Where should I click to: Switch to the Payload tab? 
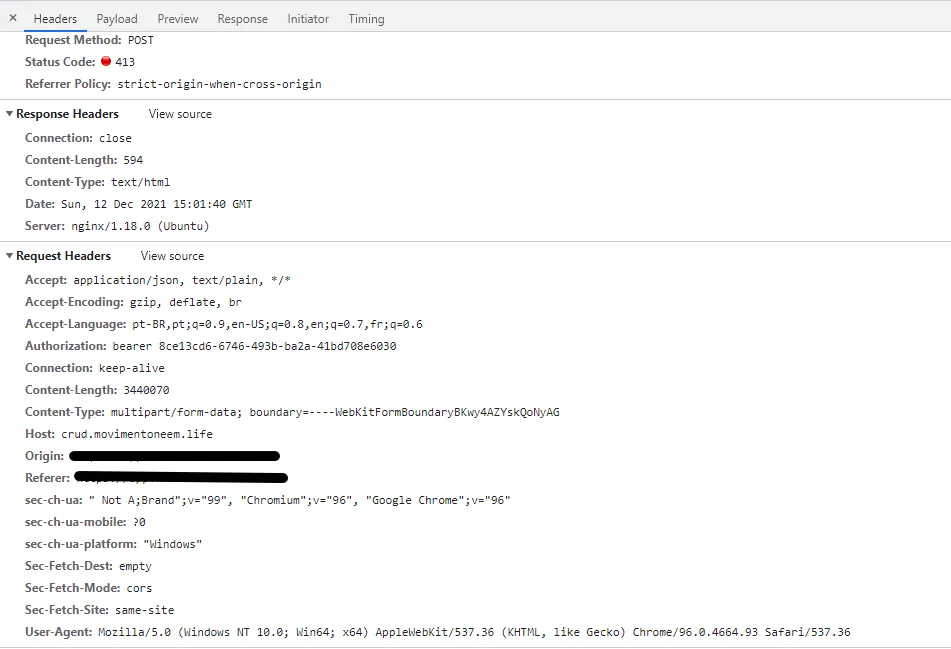(117, 19)
